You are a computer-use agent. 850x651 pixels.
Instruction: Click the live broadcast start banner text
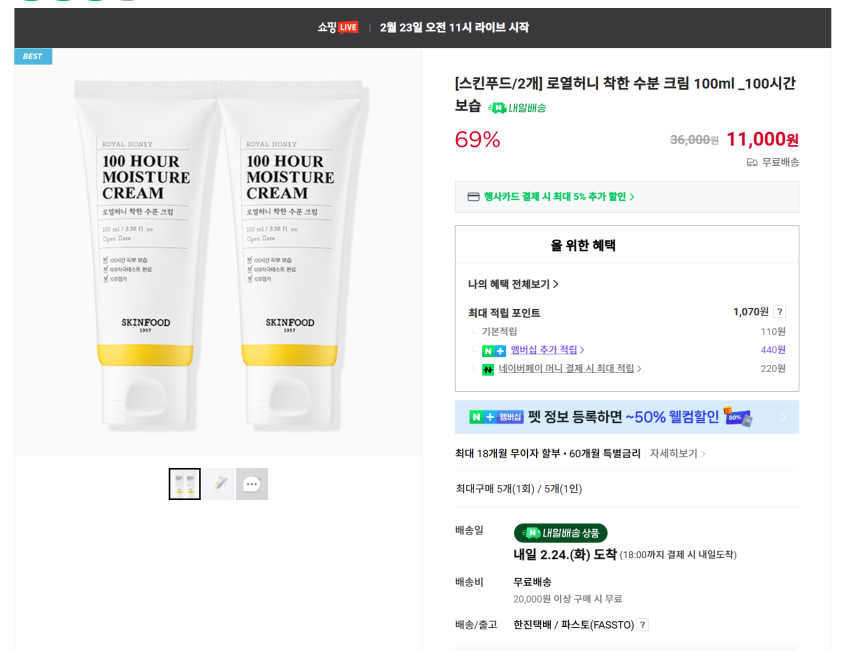(x=454, y=28)
